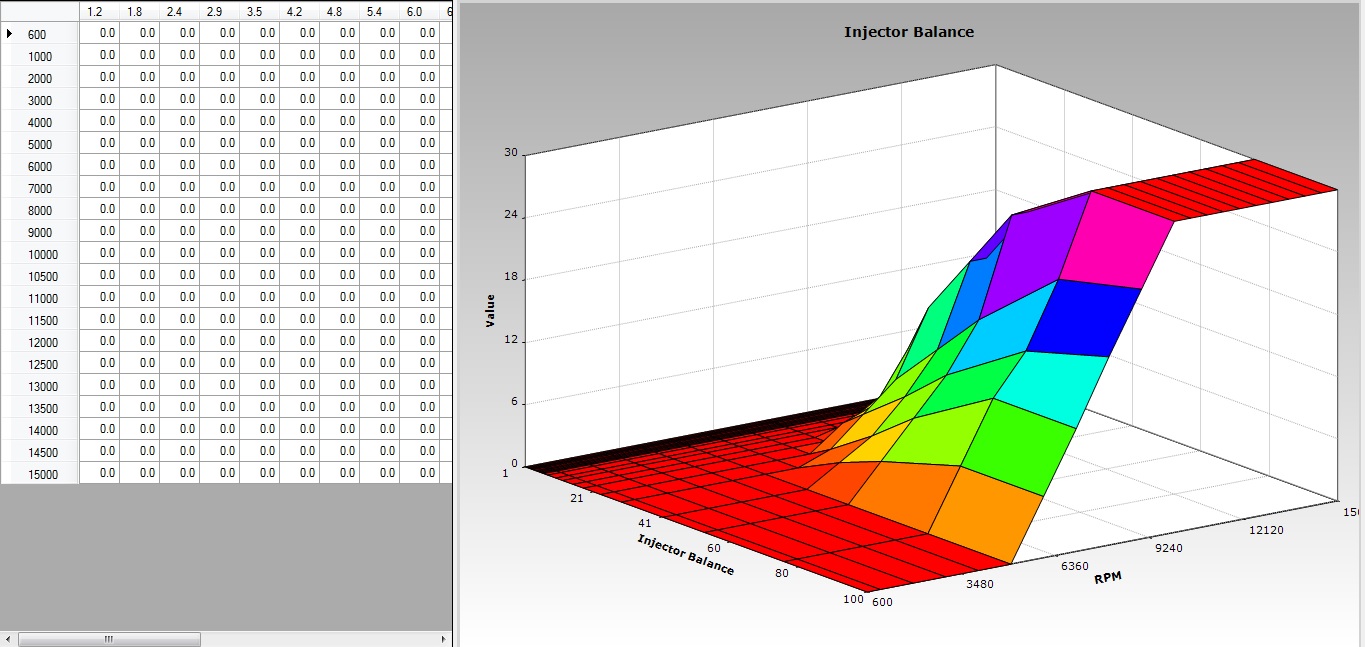This screenshot has width=1365, height=647.
Task: Click the Value axis label on the chart
Action: click(x=491, y=309)
